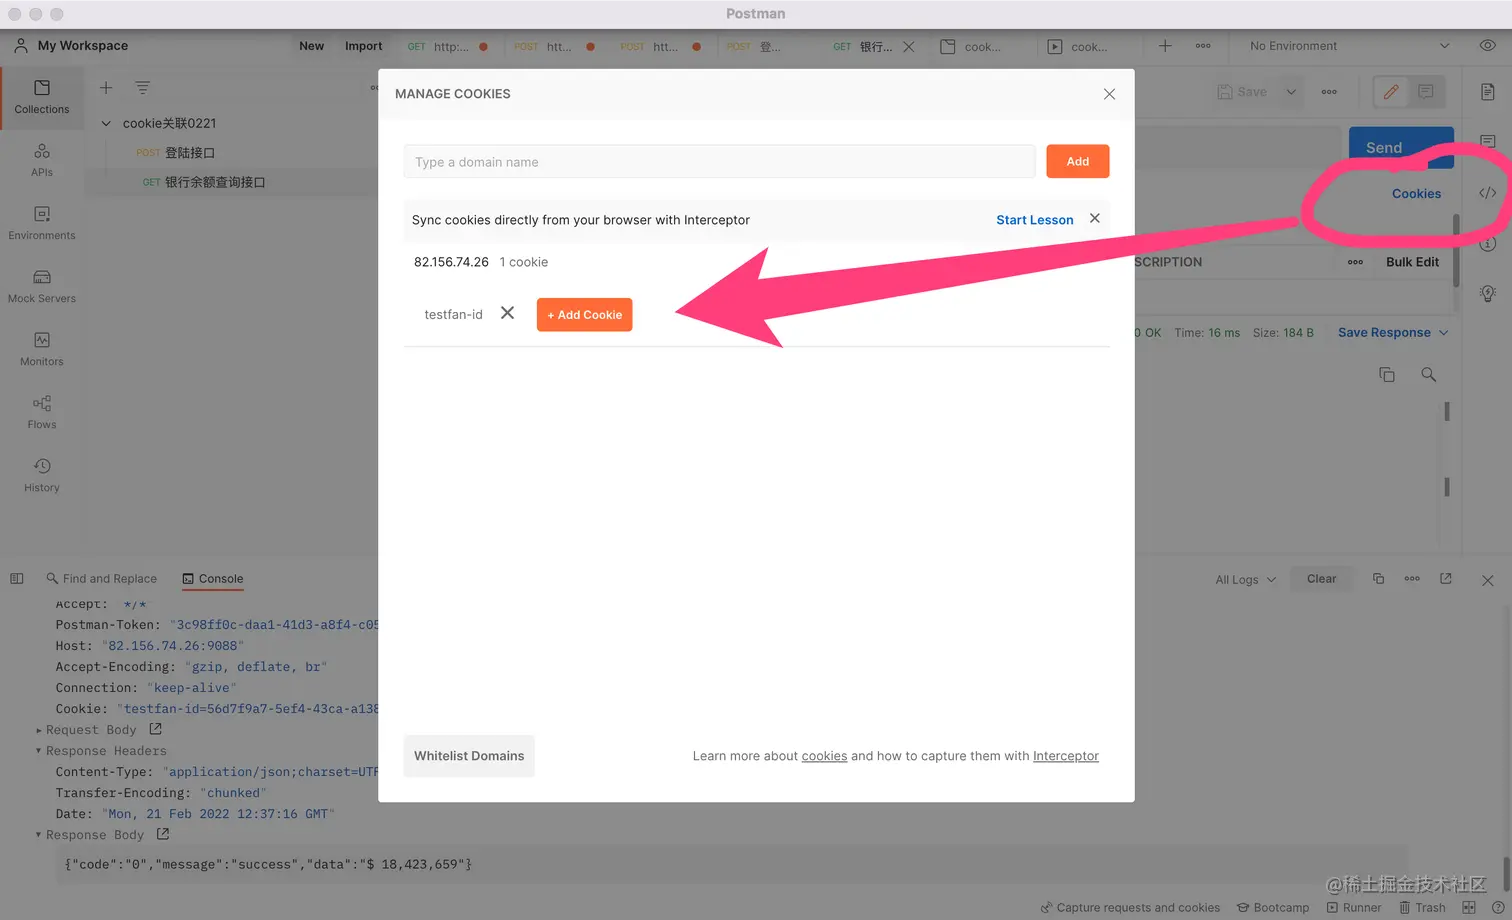
Task: Toggle the sidebar layout icon in footer
Action: pyautogui.click(x=17, y=578)
